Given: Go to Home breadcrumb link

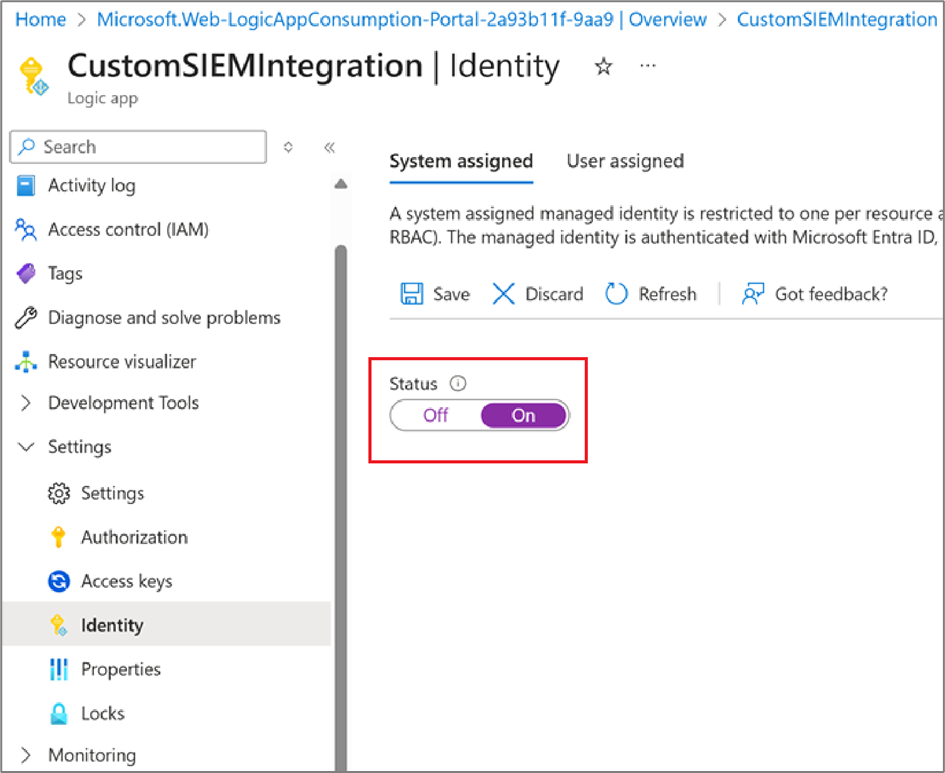Looking at the screenshot, I should (42, 20).
